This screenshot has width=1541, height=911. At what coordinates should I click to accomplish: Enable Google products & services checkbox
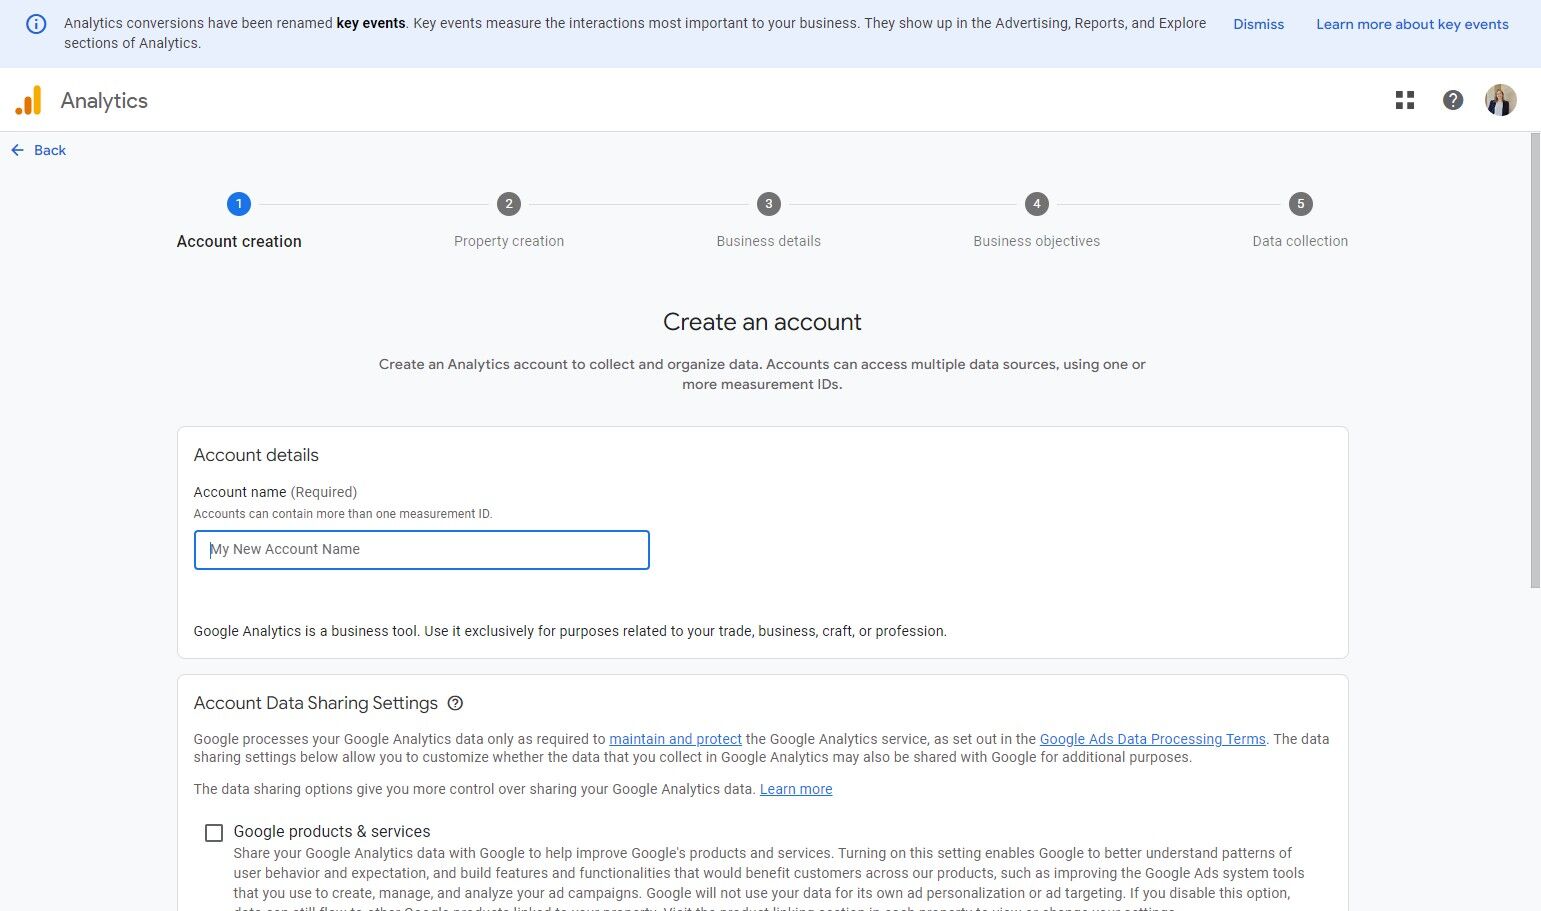(214, 833)
